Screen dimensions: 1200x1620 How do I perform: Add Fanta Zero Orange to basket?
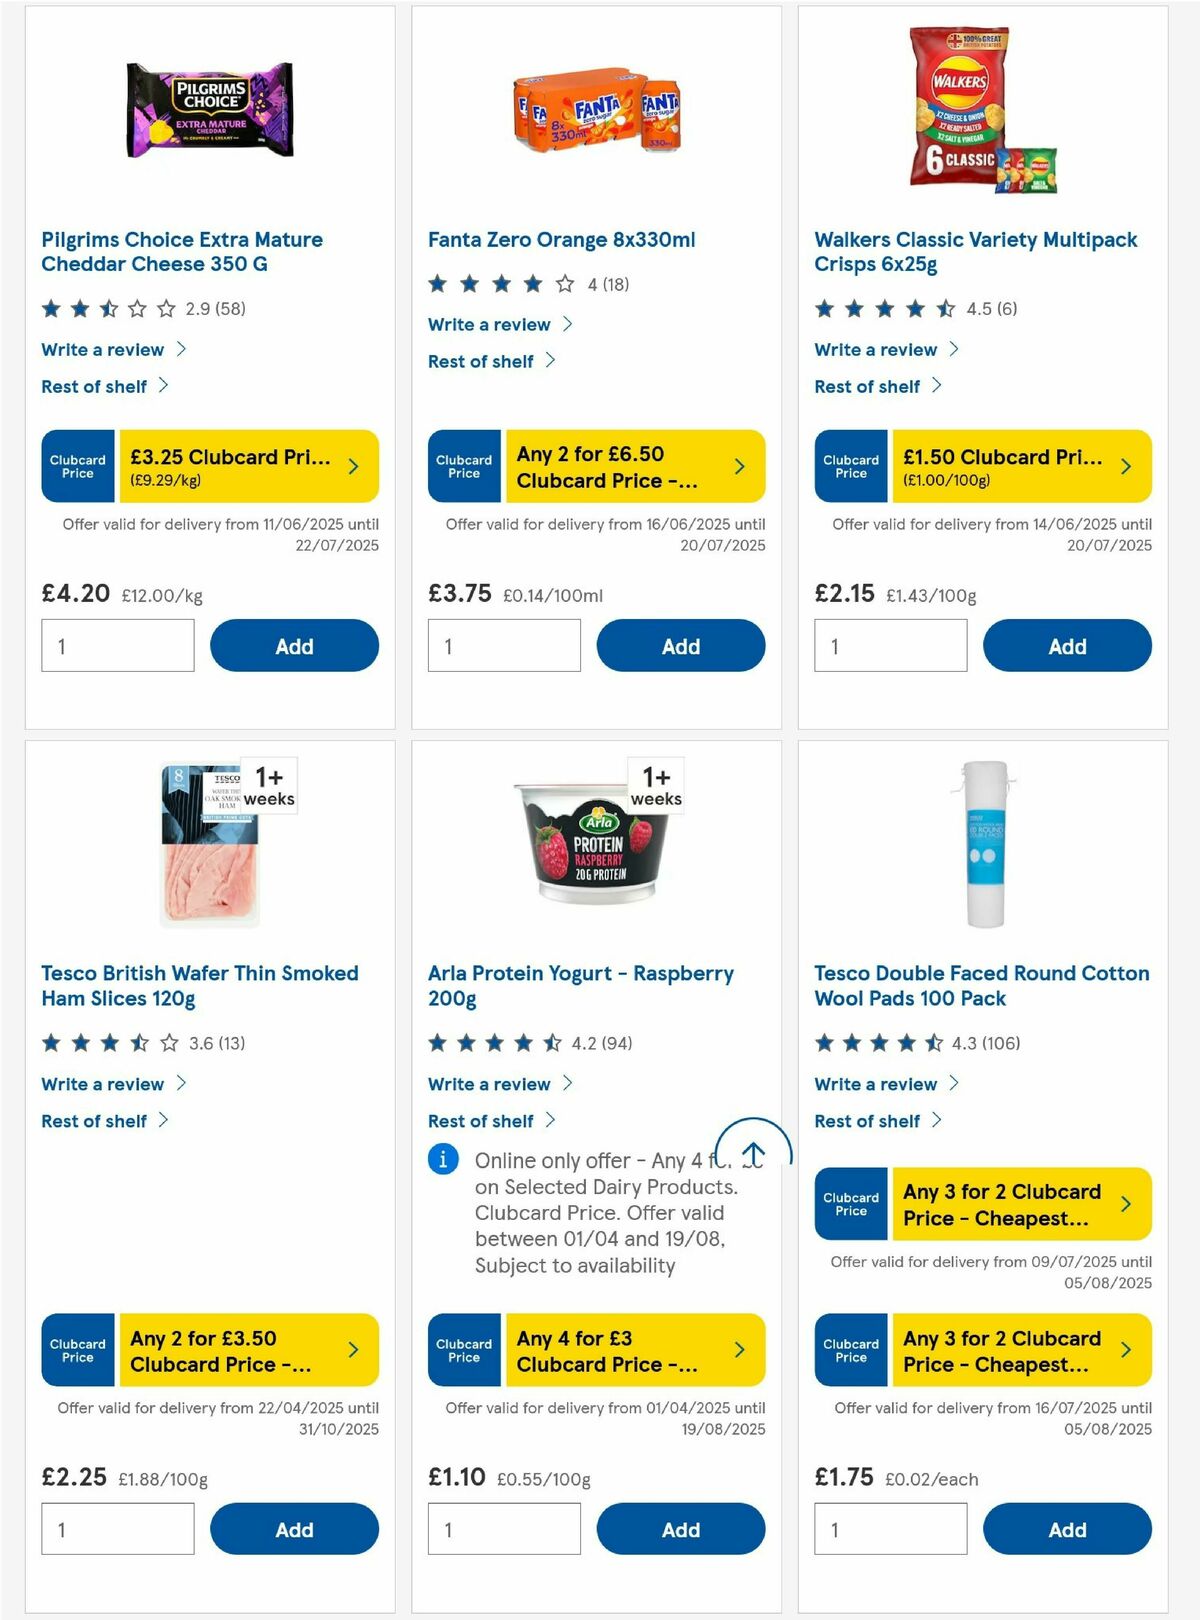pos(681,646)
